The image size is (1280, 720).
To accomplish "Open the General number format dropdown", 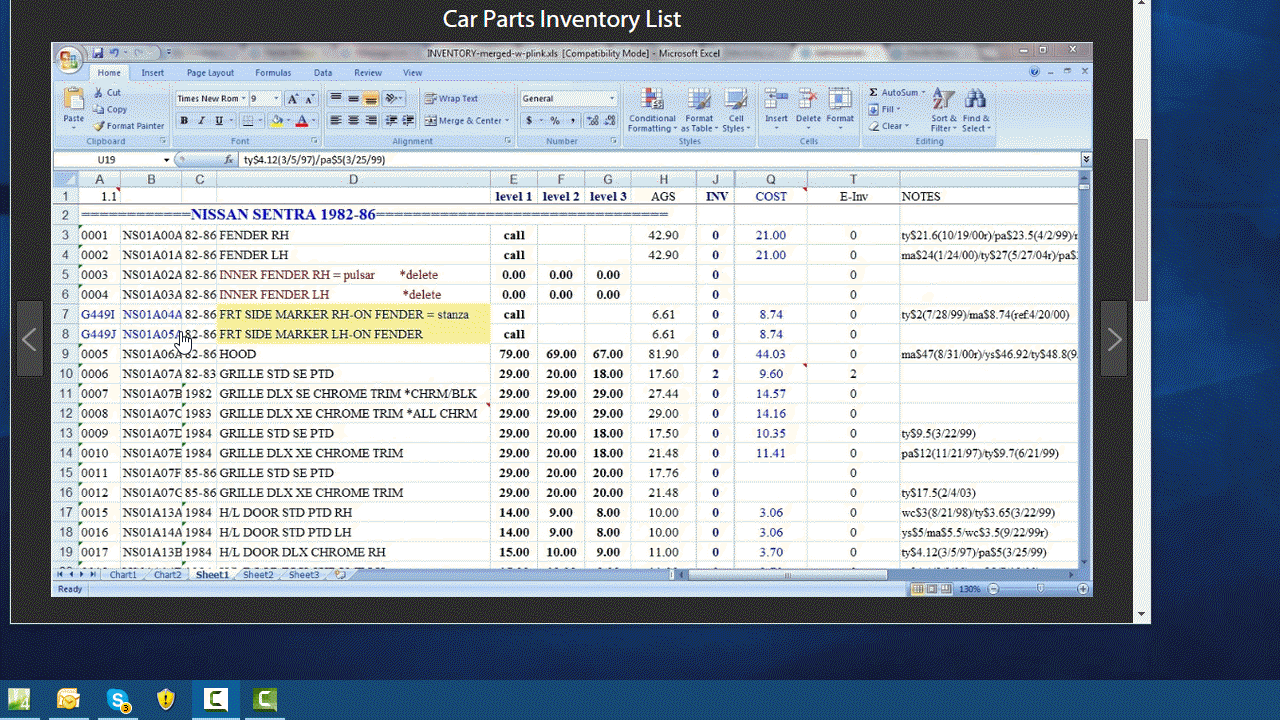I will click(x=612, y=99).
